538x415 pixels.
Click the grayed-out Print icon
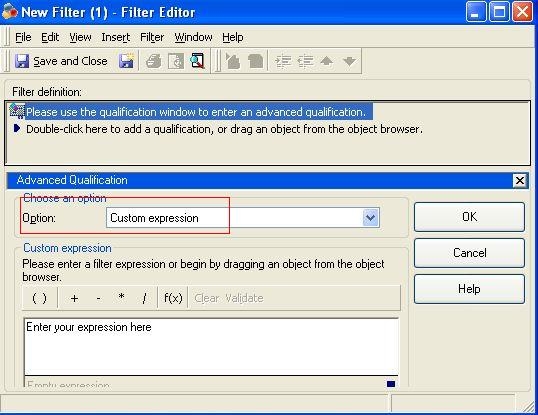(x=153, y=61)
